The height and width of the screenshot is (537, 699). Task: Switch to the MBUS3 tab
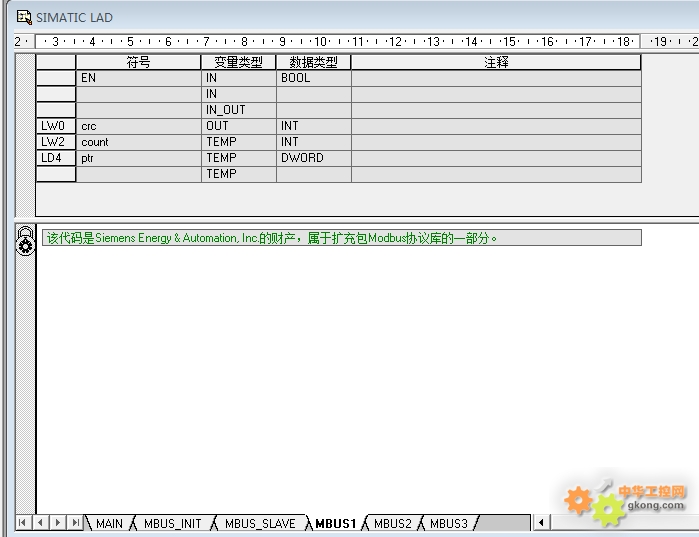coord(449,523)
